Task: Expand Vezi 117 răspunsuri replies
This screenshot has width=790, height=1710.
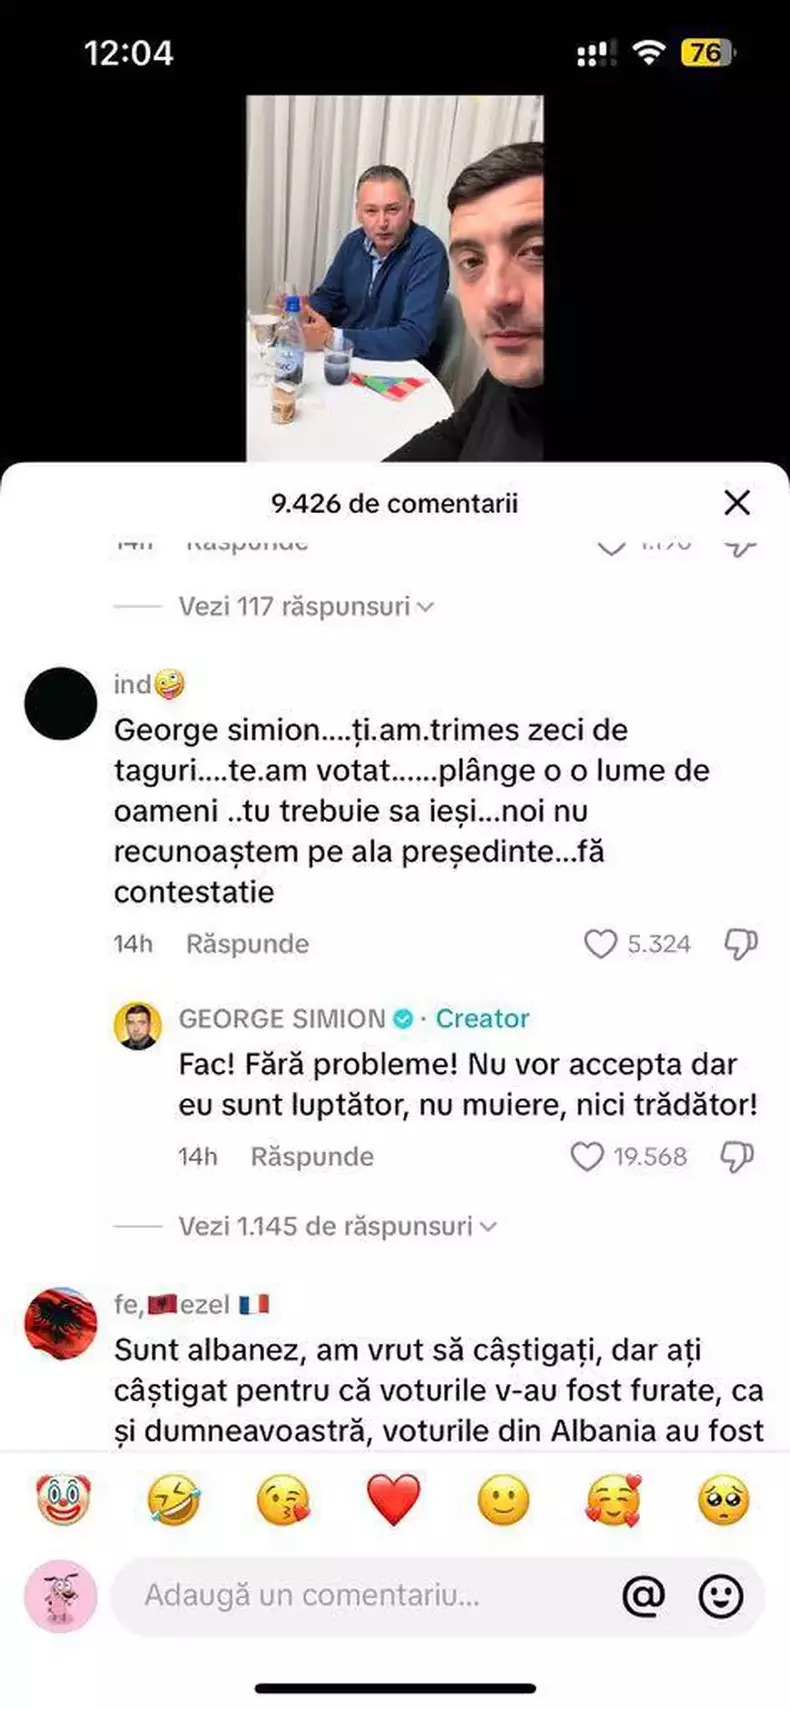Action: (305, 606)
